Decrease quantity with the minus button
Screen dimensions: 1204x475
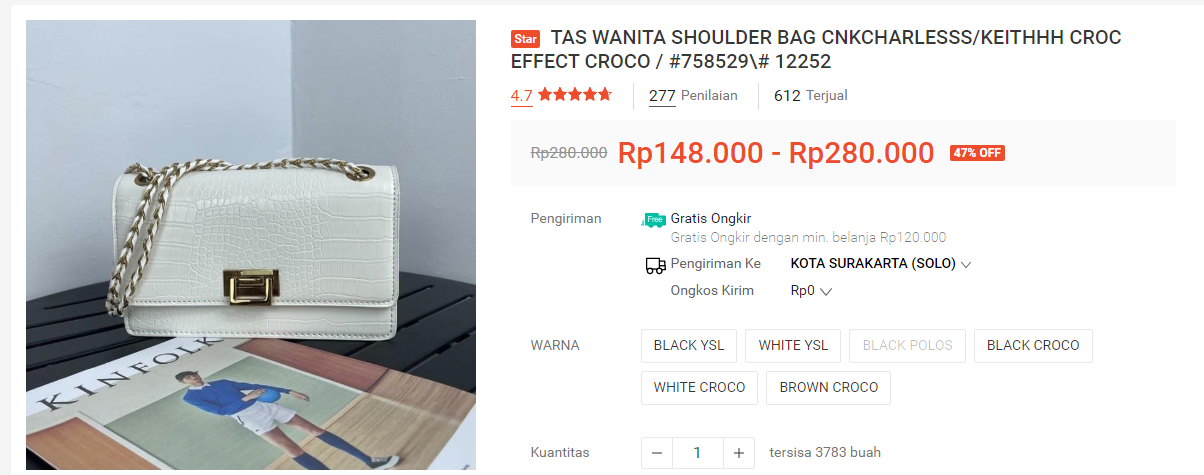coord(657,453)
